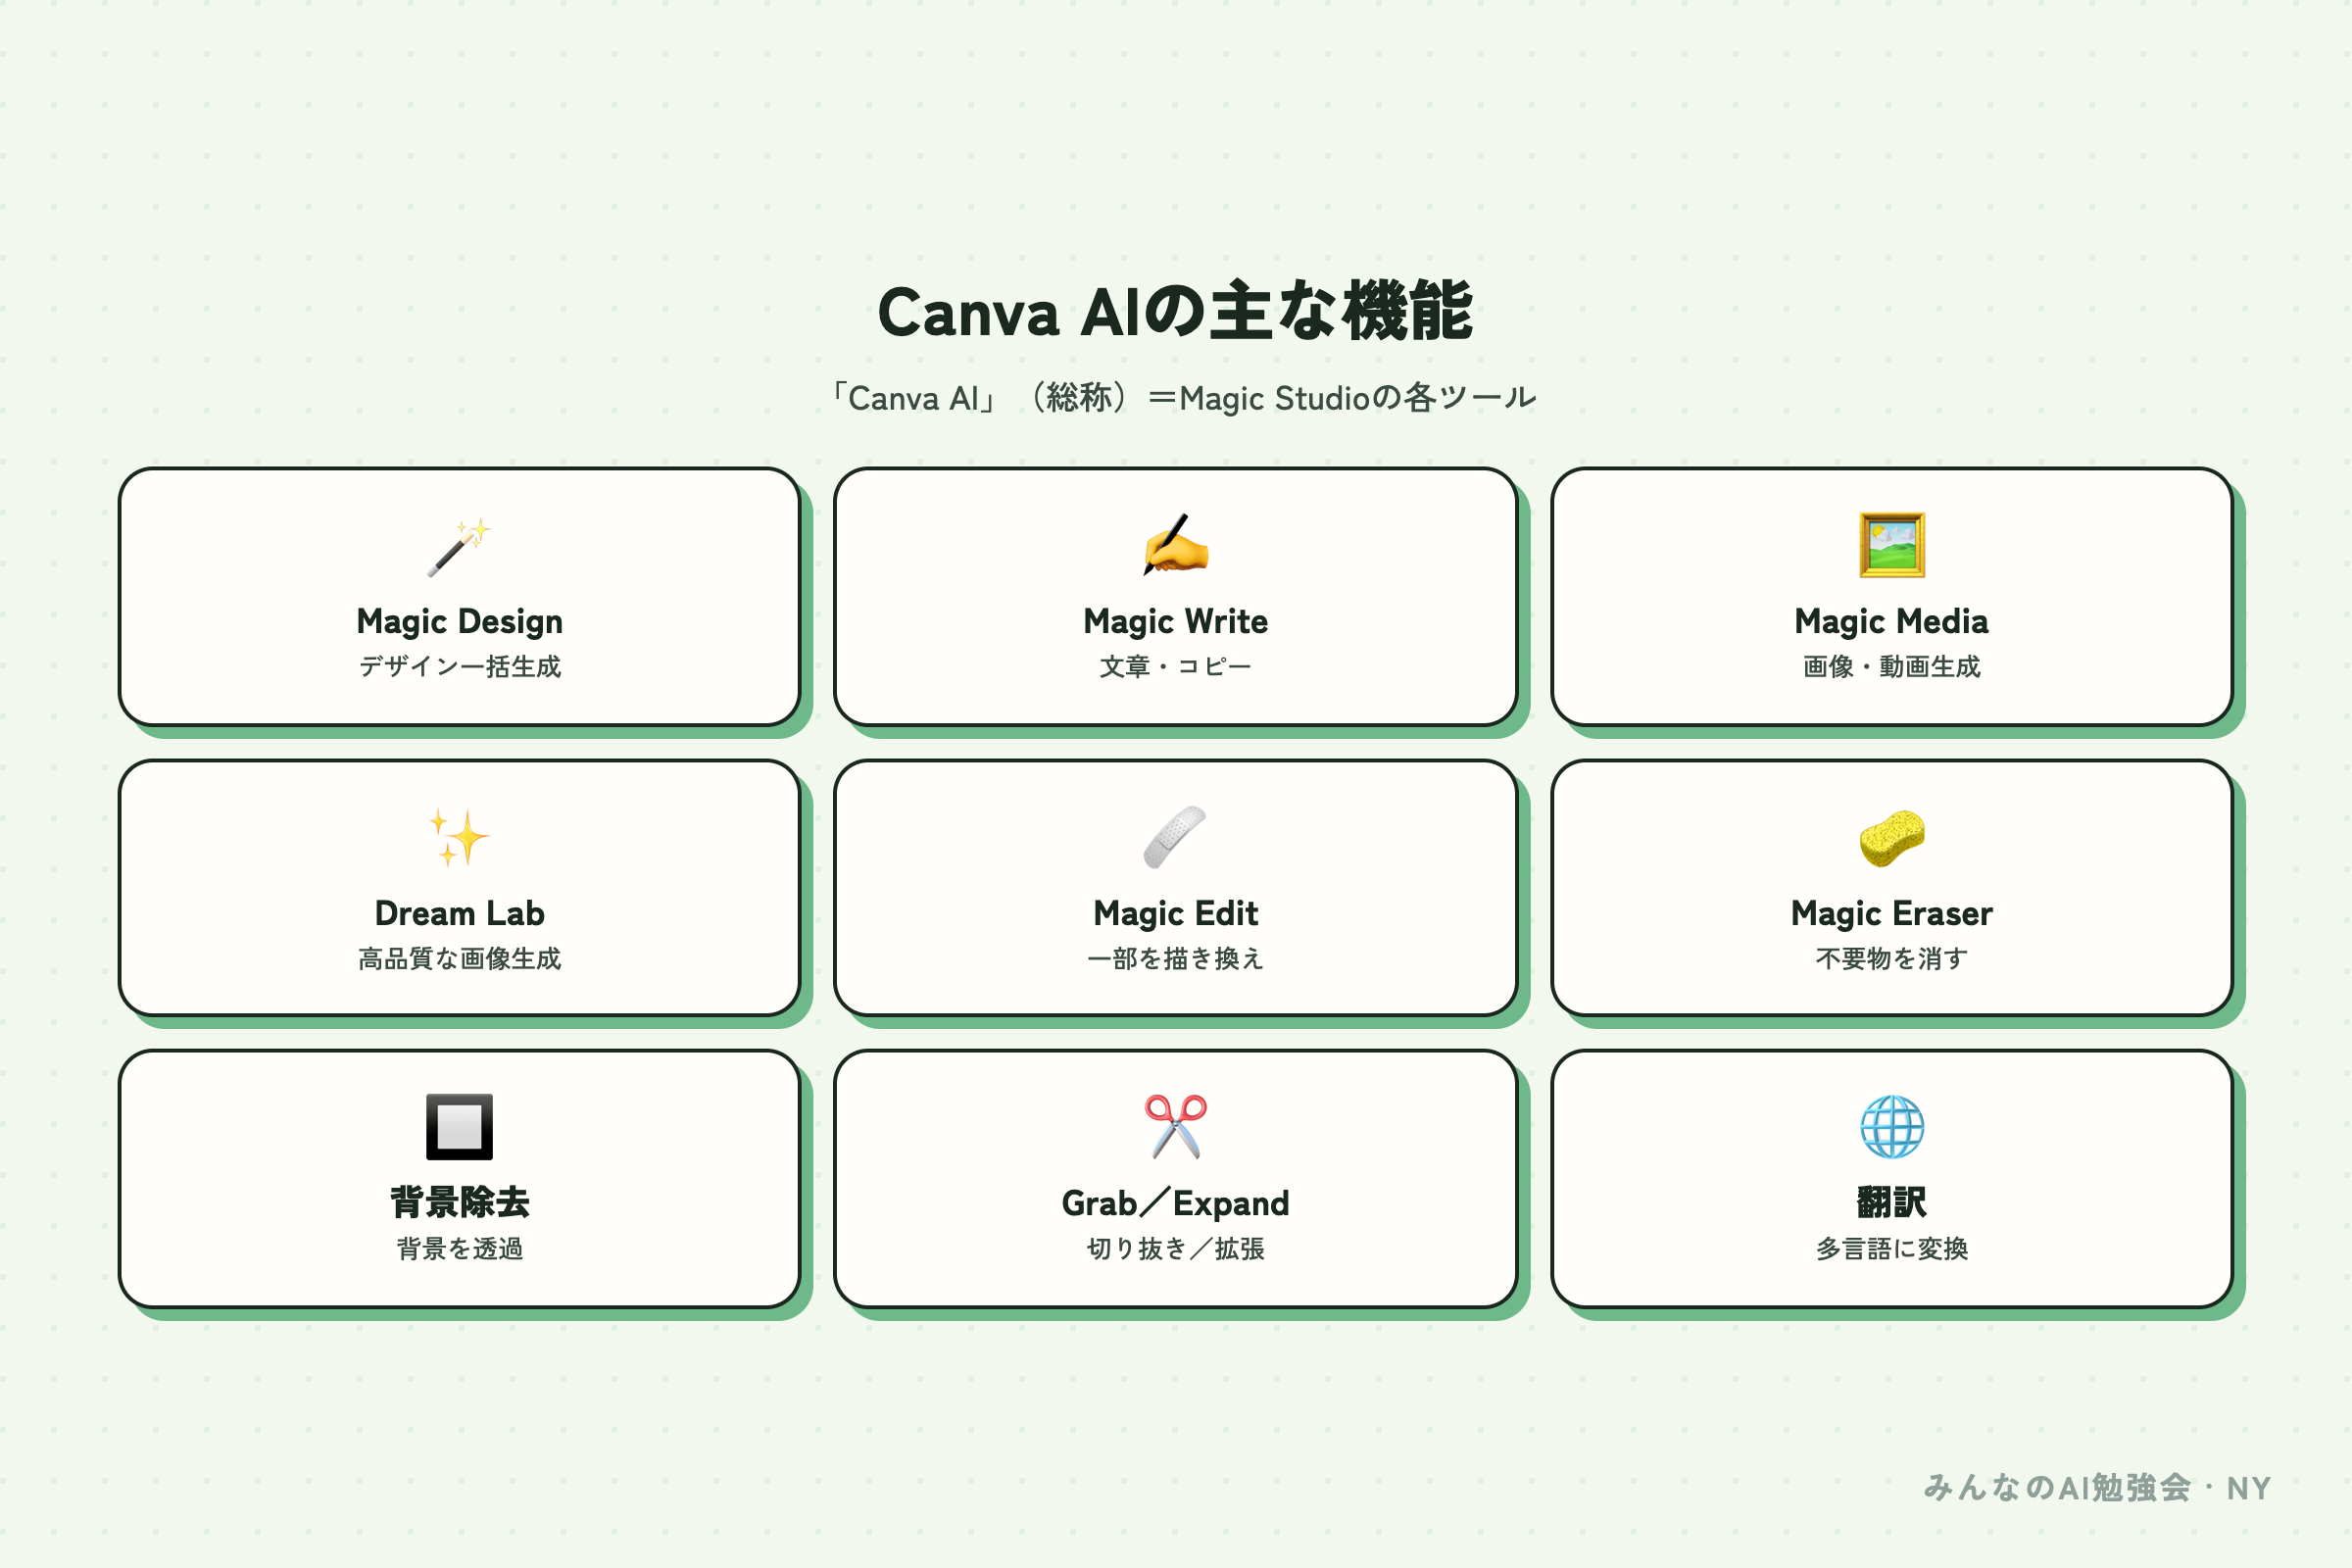2352x1568 pixels.
Task: Select the "Magic Eraser" card title
Action: tap(1891, 914)
